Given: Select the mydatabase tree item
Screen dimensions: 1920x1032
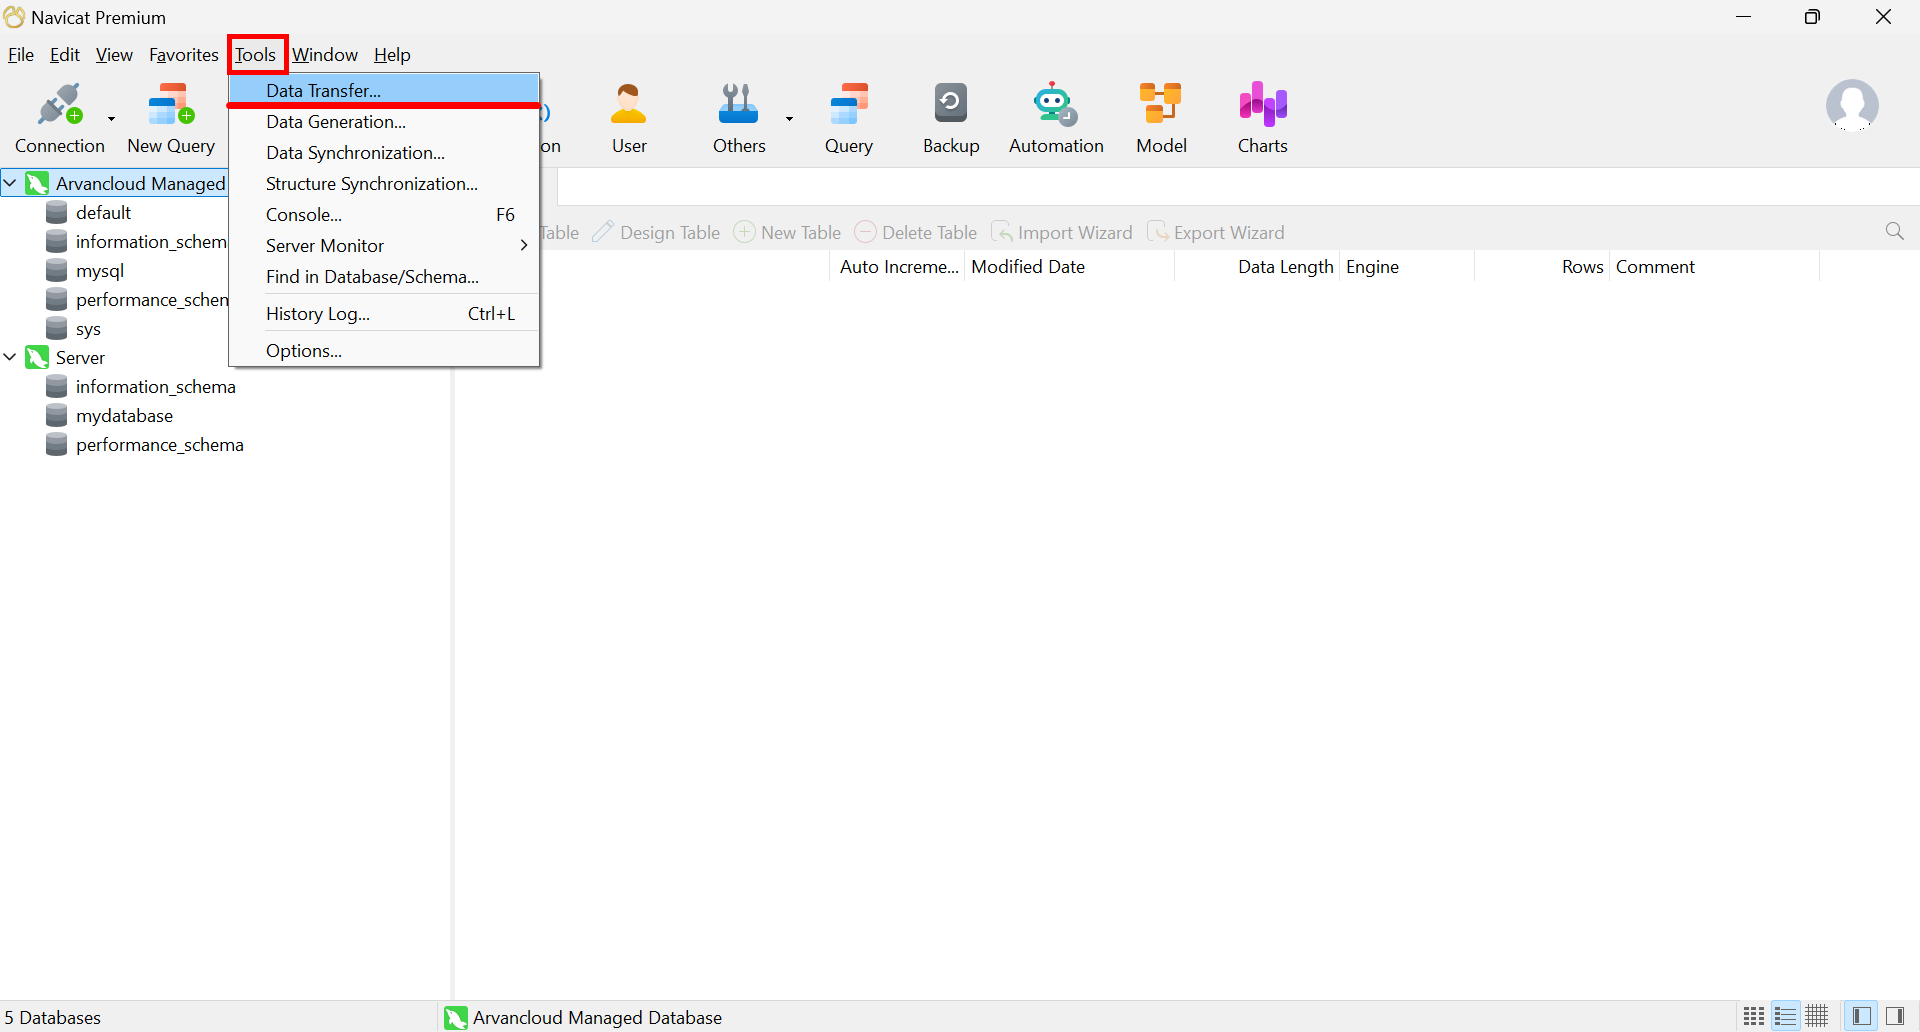Looking at the screenshot, I should pos(124,416).
